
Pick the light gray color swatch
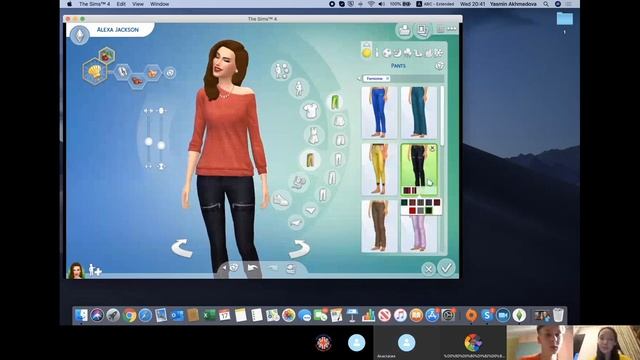click(x=420, y=211)
